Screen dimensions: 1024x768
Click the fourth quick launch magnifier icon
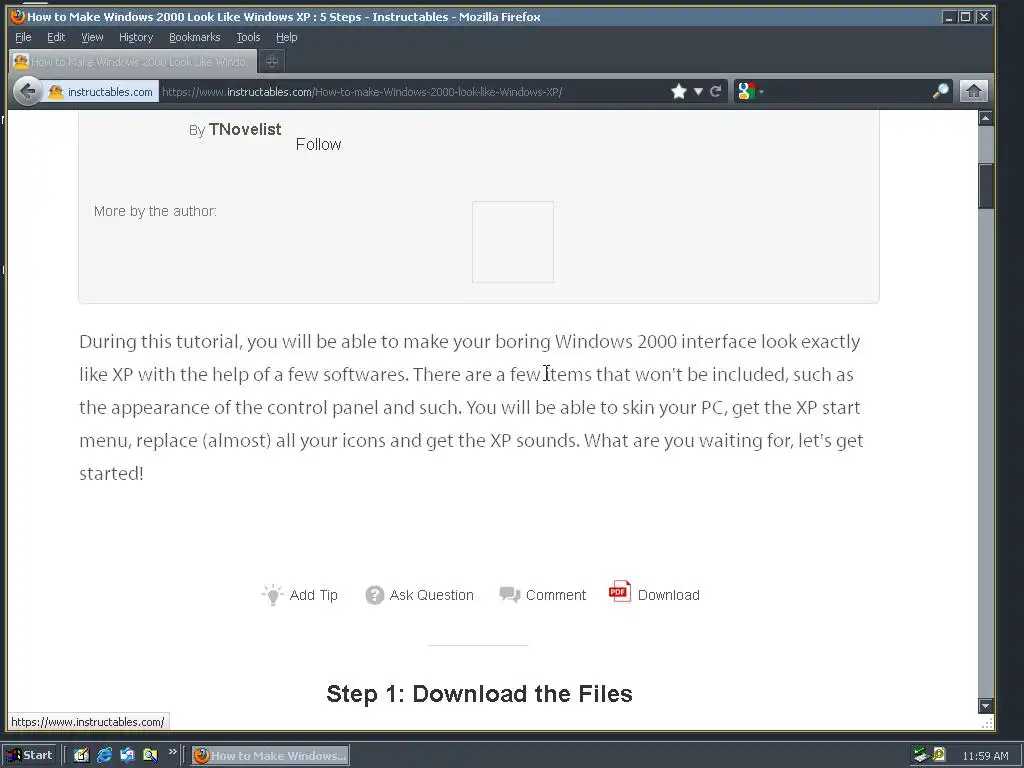150,755
